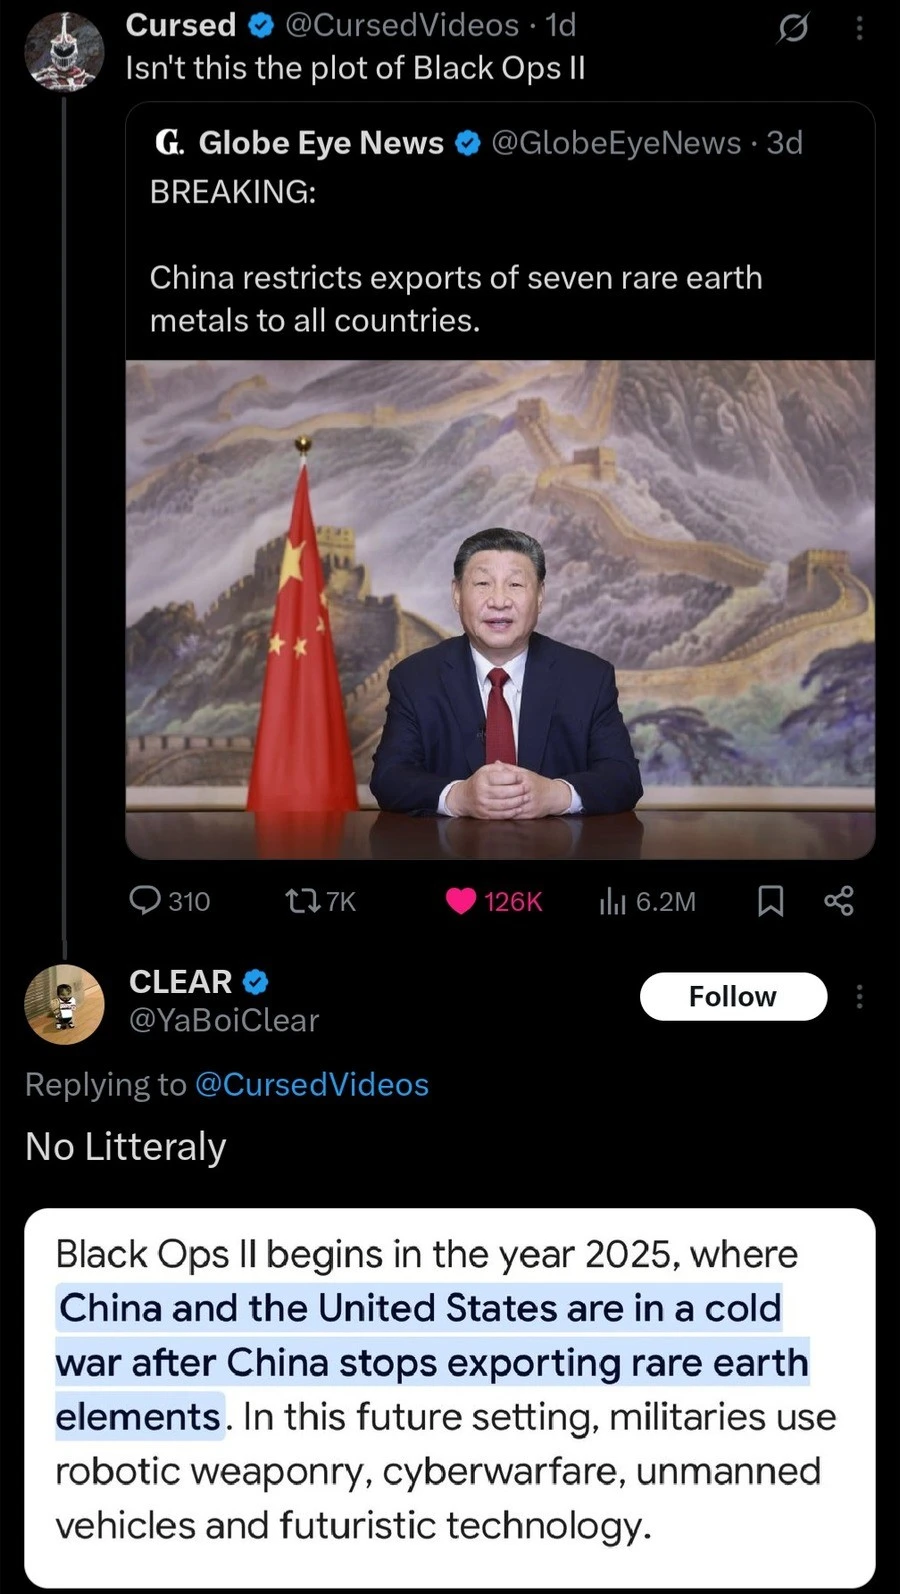Open the attached Black Ops II text image
Image resolution: width=900 pixels, height=1594 pixels.
pos(450,1397)
